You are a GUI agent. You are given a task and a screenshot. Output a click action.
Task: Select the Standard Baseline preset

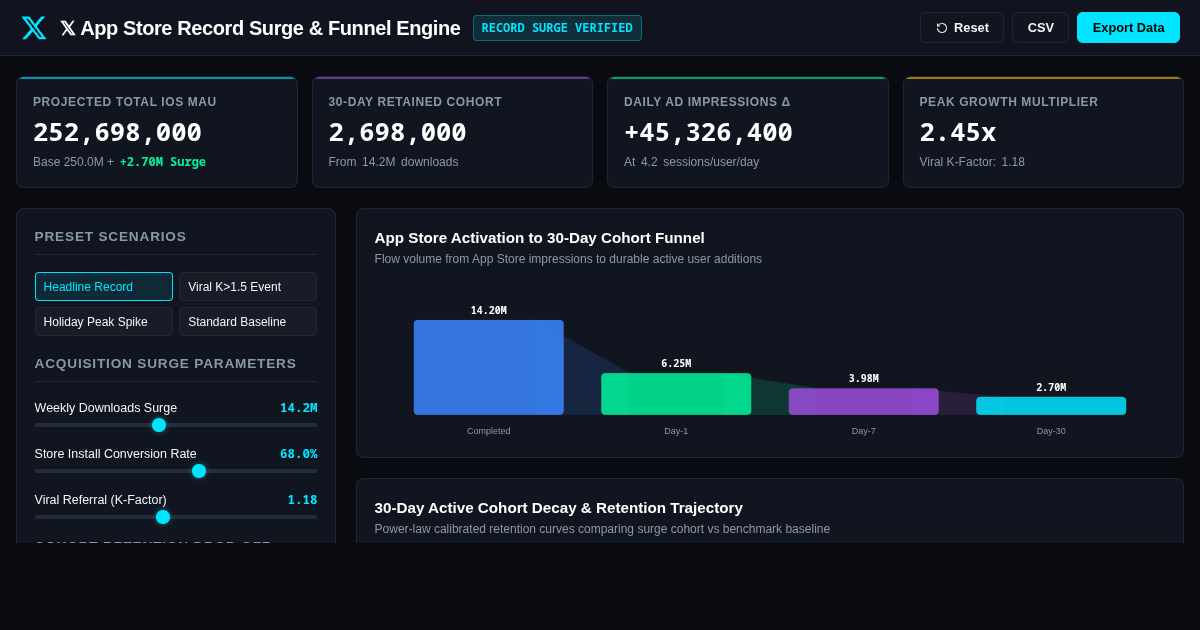[x=248, y=322]
